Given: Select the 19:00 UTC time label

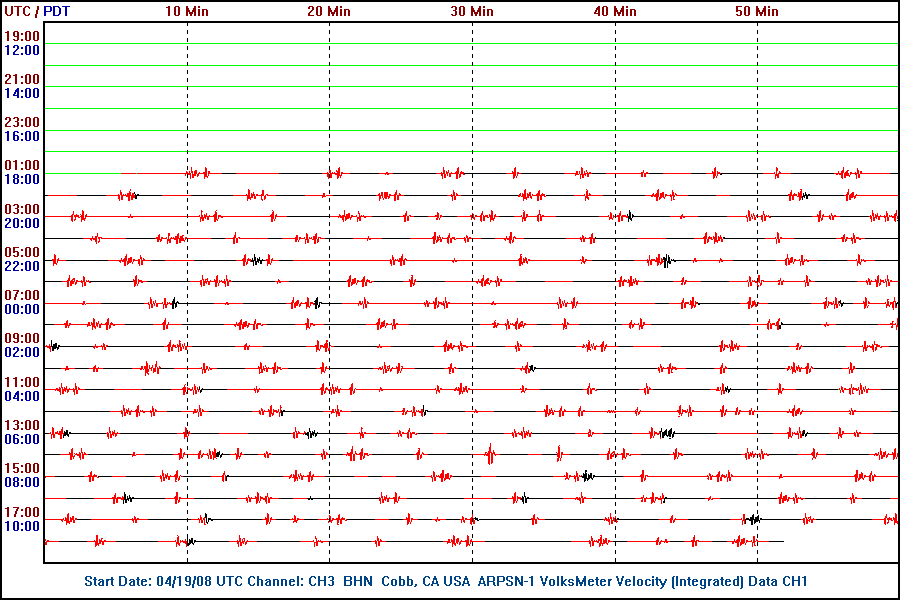Looking at the screenshot, I should 22,36.
